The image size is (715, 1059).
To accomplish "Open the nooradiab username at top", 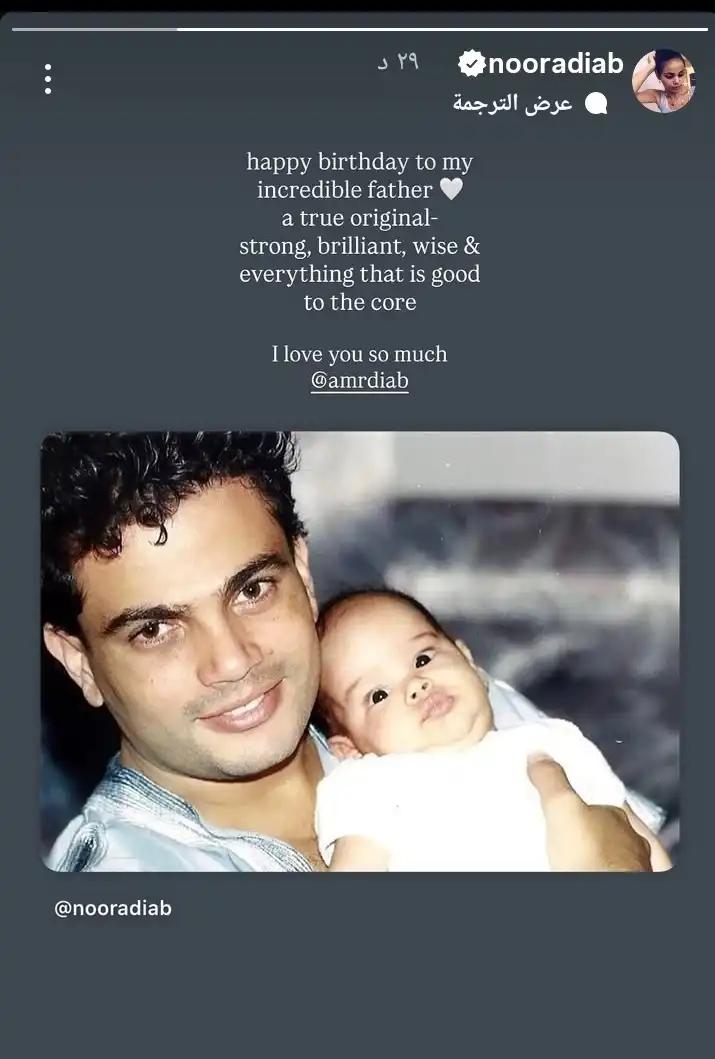I will coord(556,63).
